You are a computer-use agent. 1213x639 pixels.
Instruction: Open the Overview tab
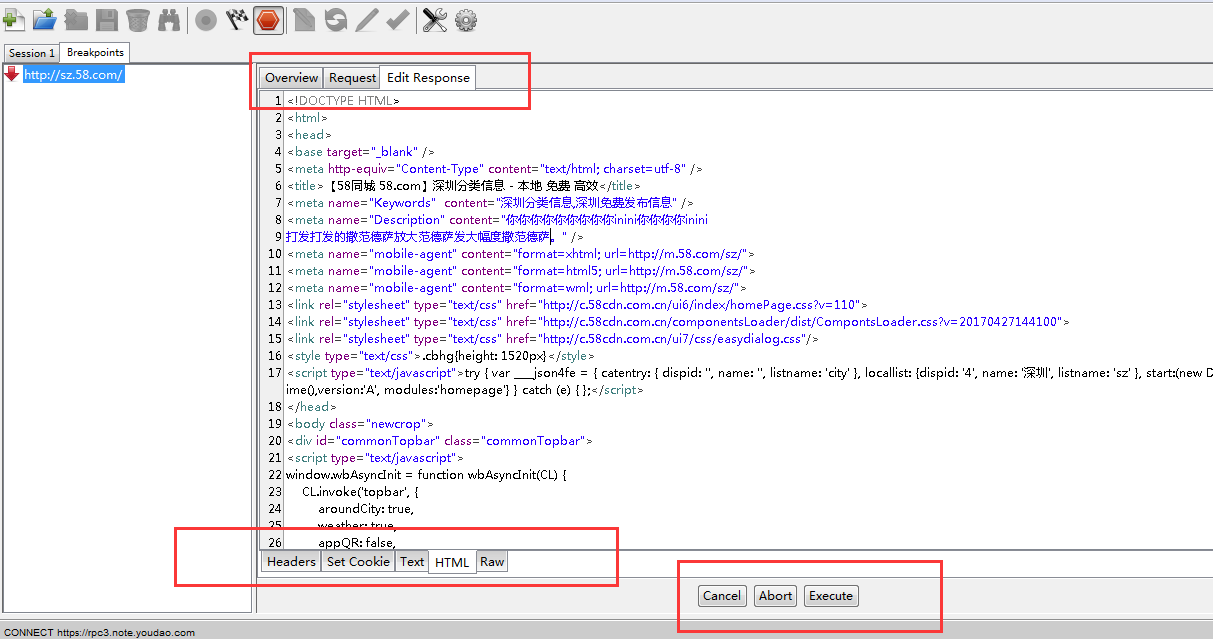point(291,78)
